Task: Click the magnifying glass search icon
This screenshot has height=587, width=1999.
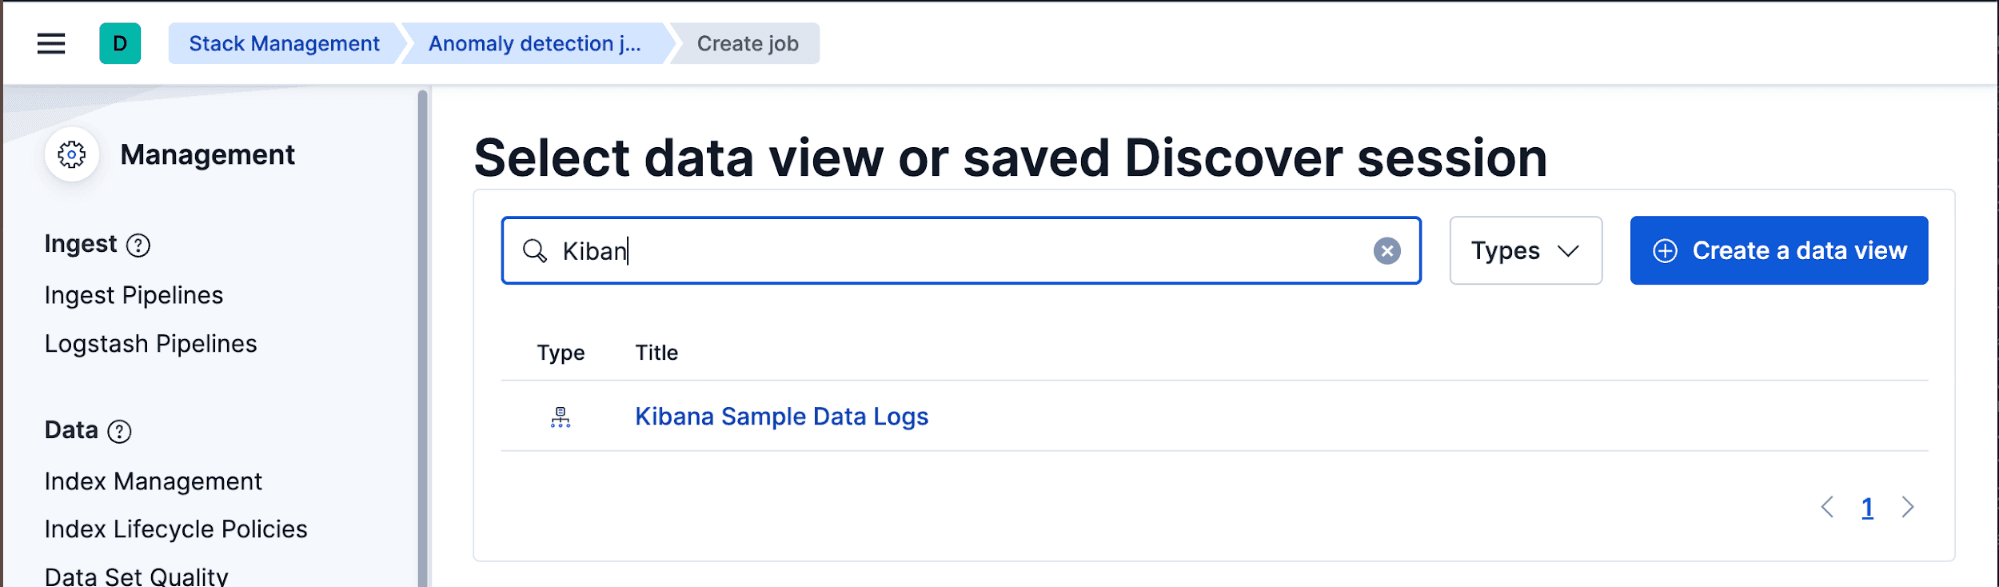Action: point(536,251)
